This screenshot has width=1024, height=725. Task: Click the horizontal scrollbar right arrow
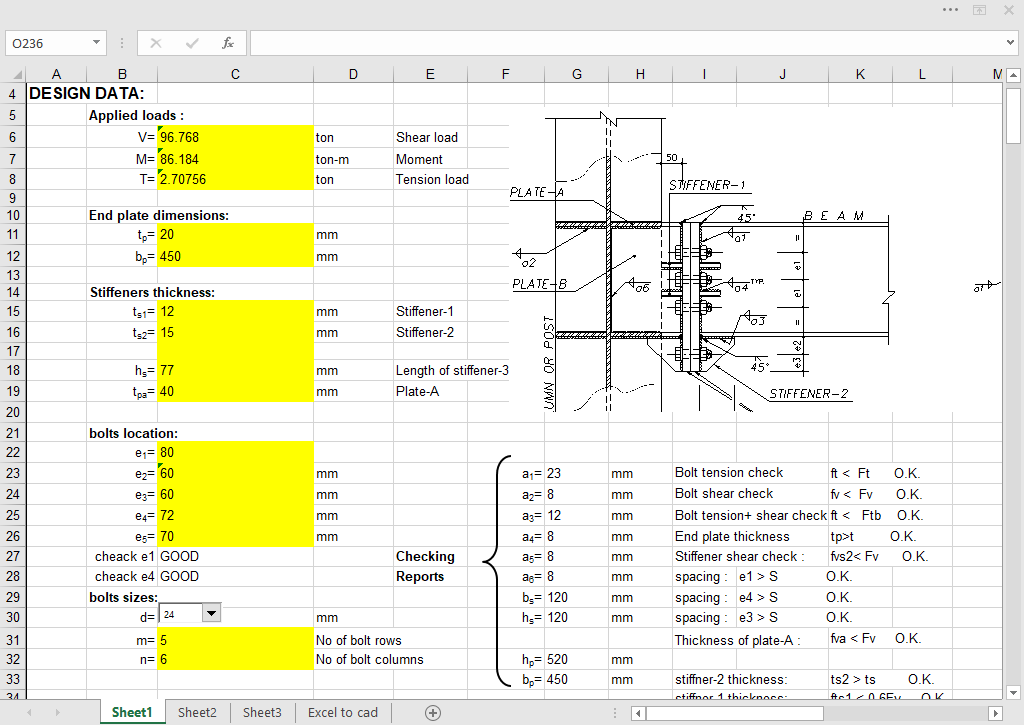[996, 713]
